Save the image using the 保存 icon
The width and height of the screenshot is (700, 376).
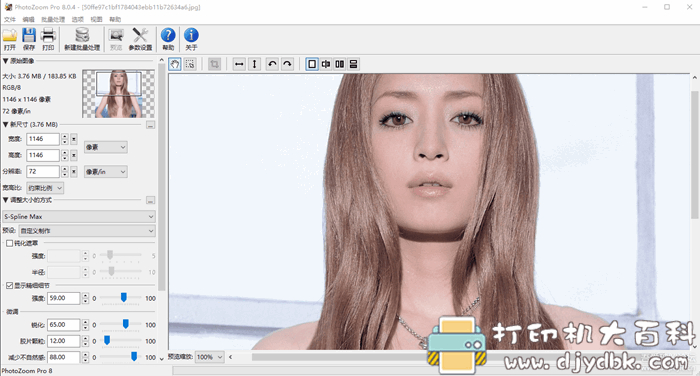pyautogui.click(x=29, y=39)
